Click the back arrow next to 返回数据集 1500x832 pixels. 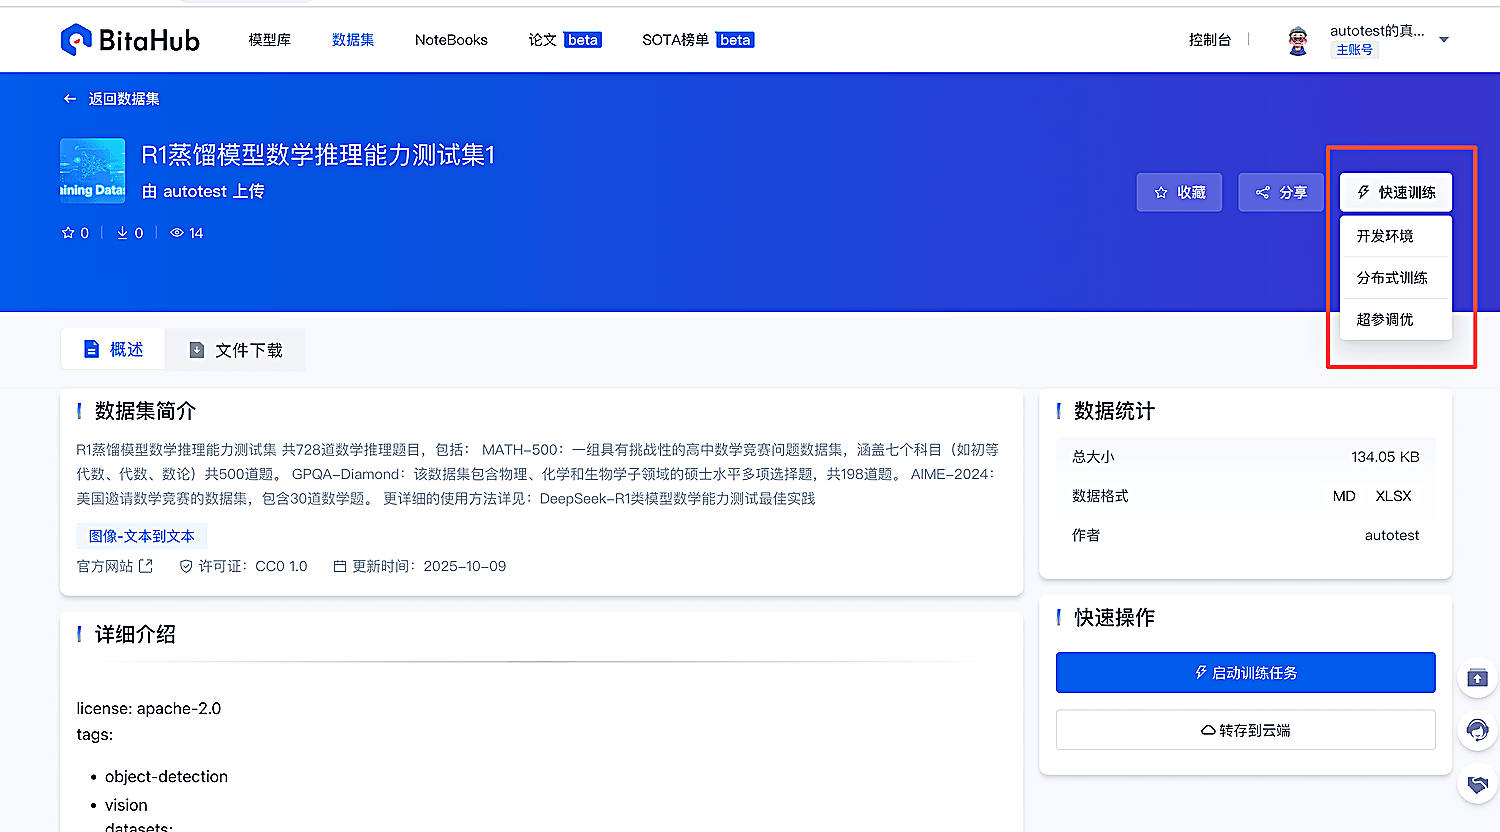click(x=70, y=99)
